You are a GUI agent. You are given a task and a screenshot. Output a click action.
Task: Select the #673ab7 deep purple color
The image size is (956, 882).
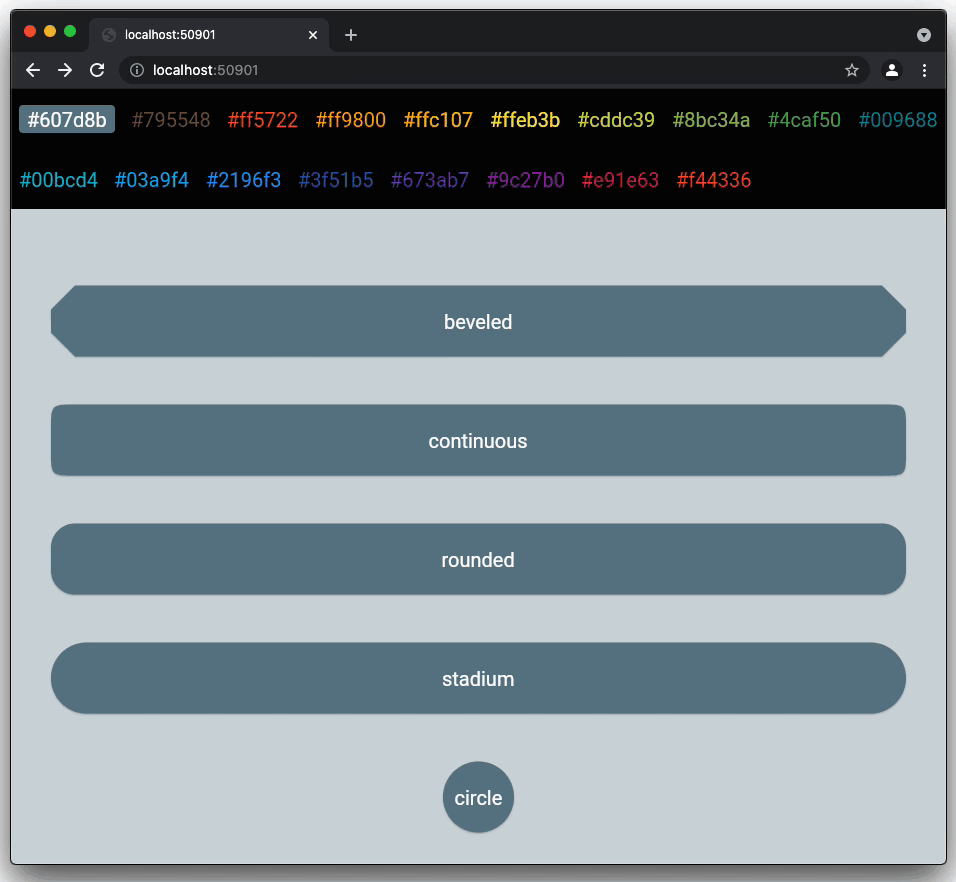pos(430,180)
